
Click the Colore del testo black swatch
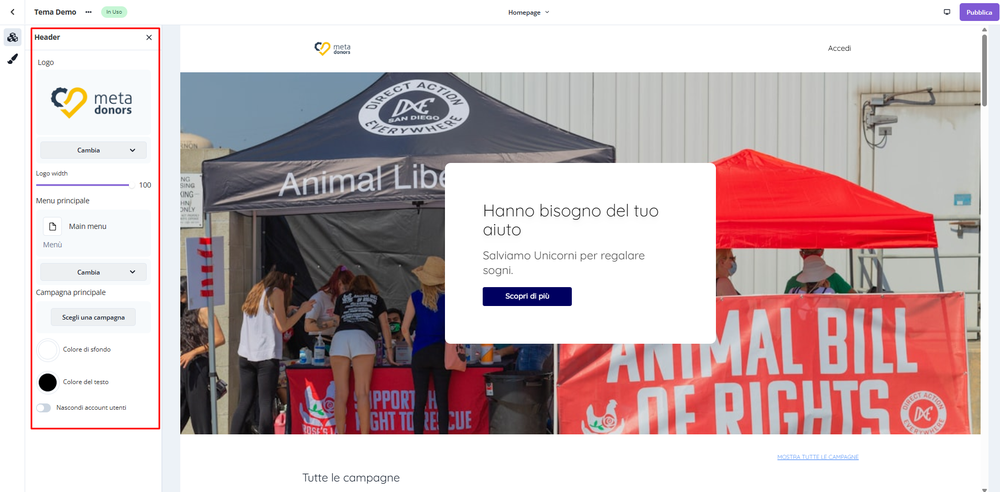48,382
